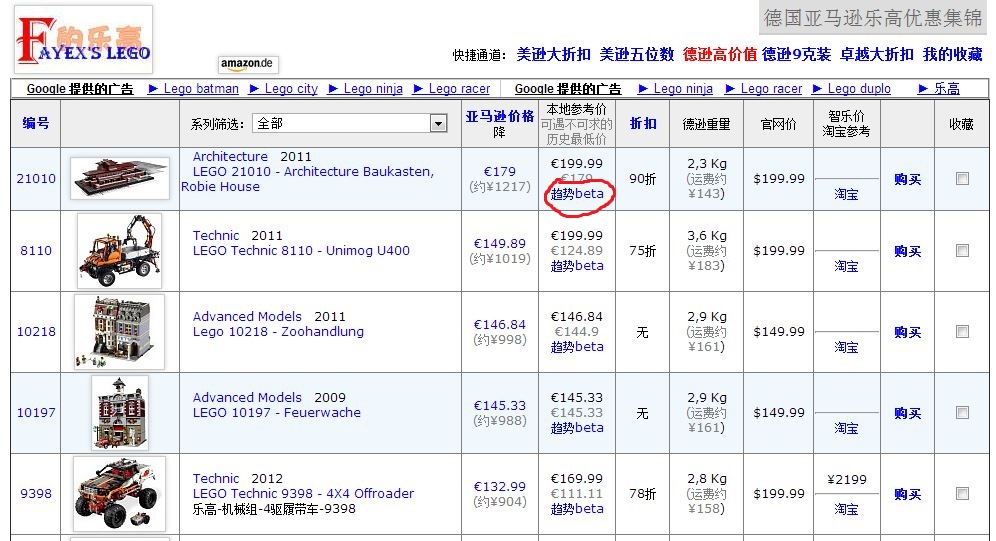Open the Feuerwache 10197 thumbnail image

(120, 413)
